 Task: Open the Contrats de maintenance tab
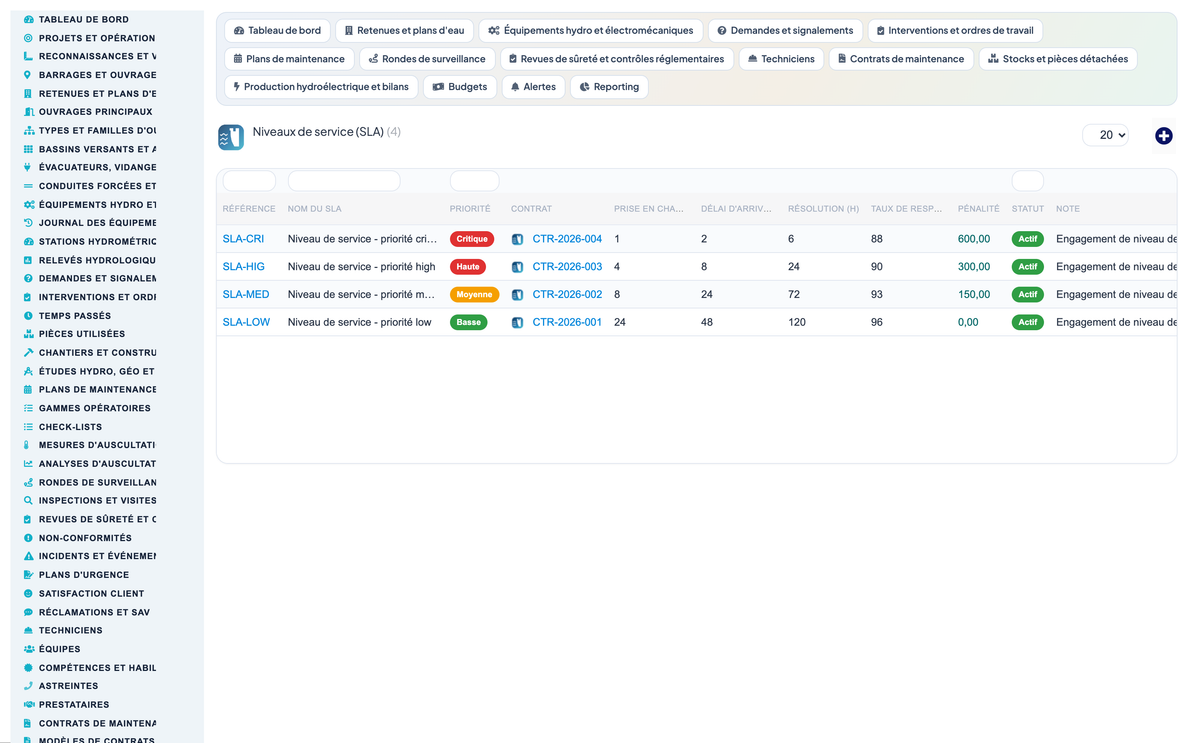tap(901, 59)
